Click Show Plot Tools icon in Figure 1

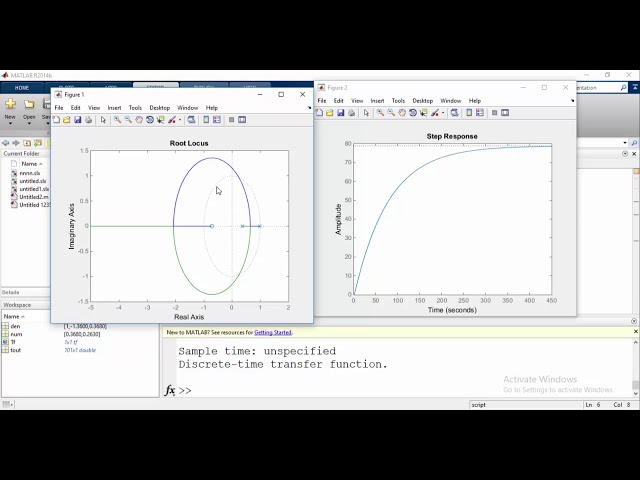pyautogui.click(x=242, y=120)
